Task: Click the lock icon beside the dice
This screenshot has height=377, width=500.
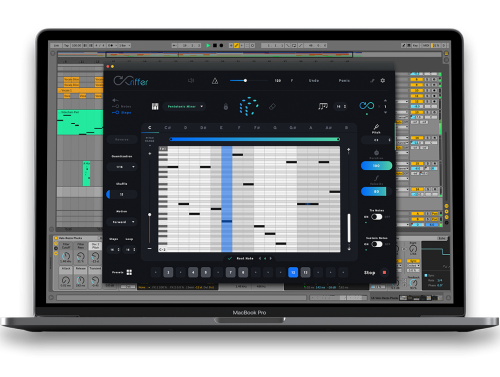Action: (x=226, y=107)
